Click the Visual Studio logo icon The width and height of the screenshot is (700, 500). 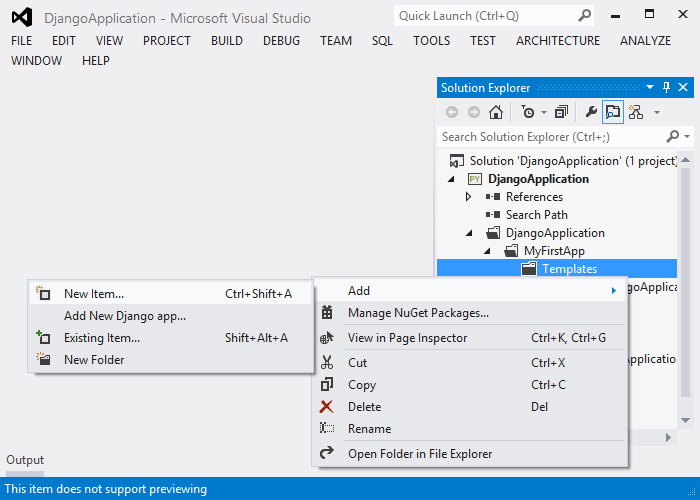[x=22, y=17]
